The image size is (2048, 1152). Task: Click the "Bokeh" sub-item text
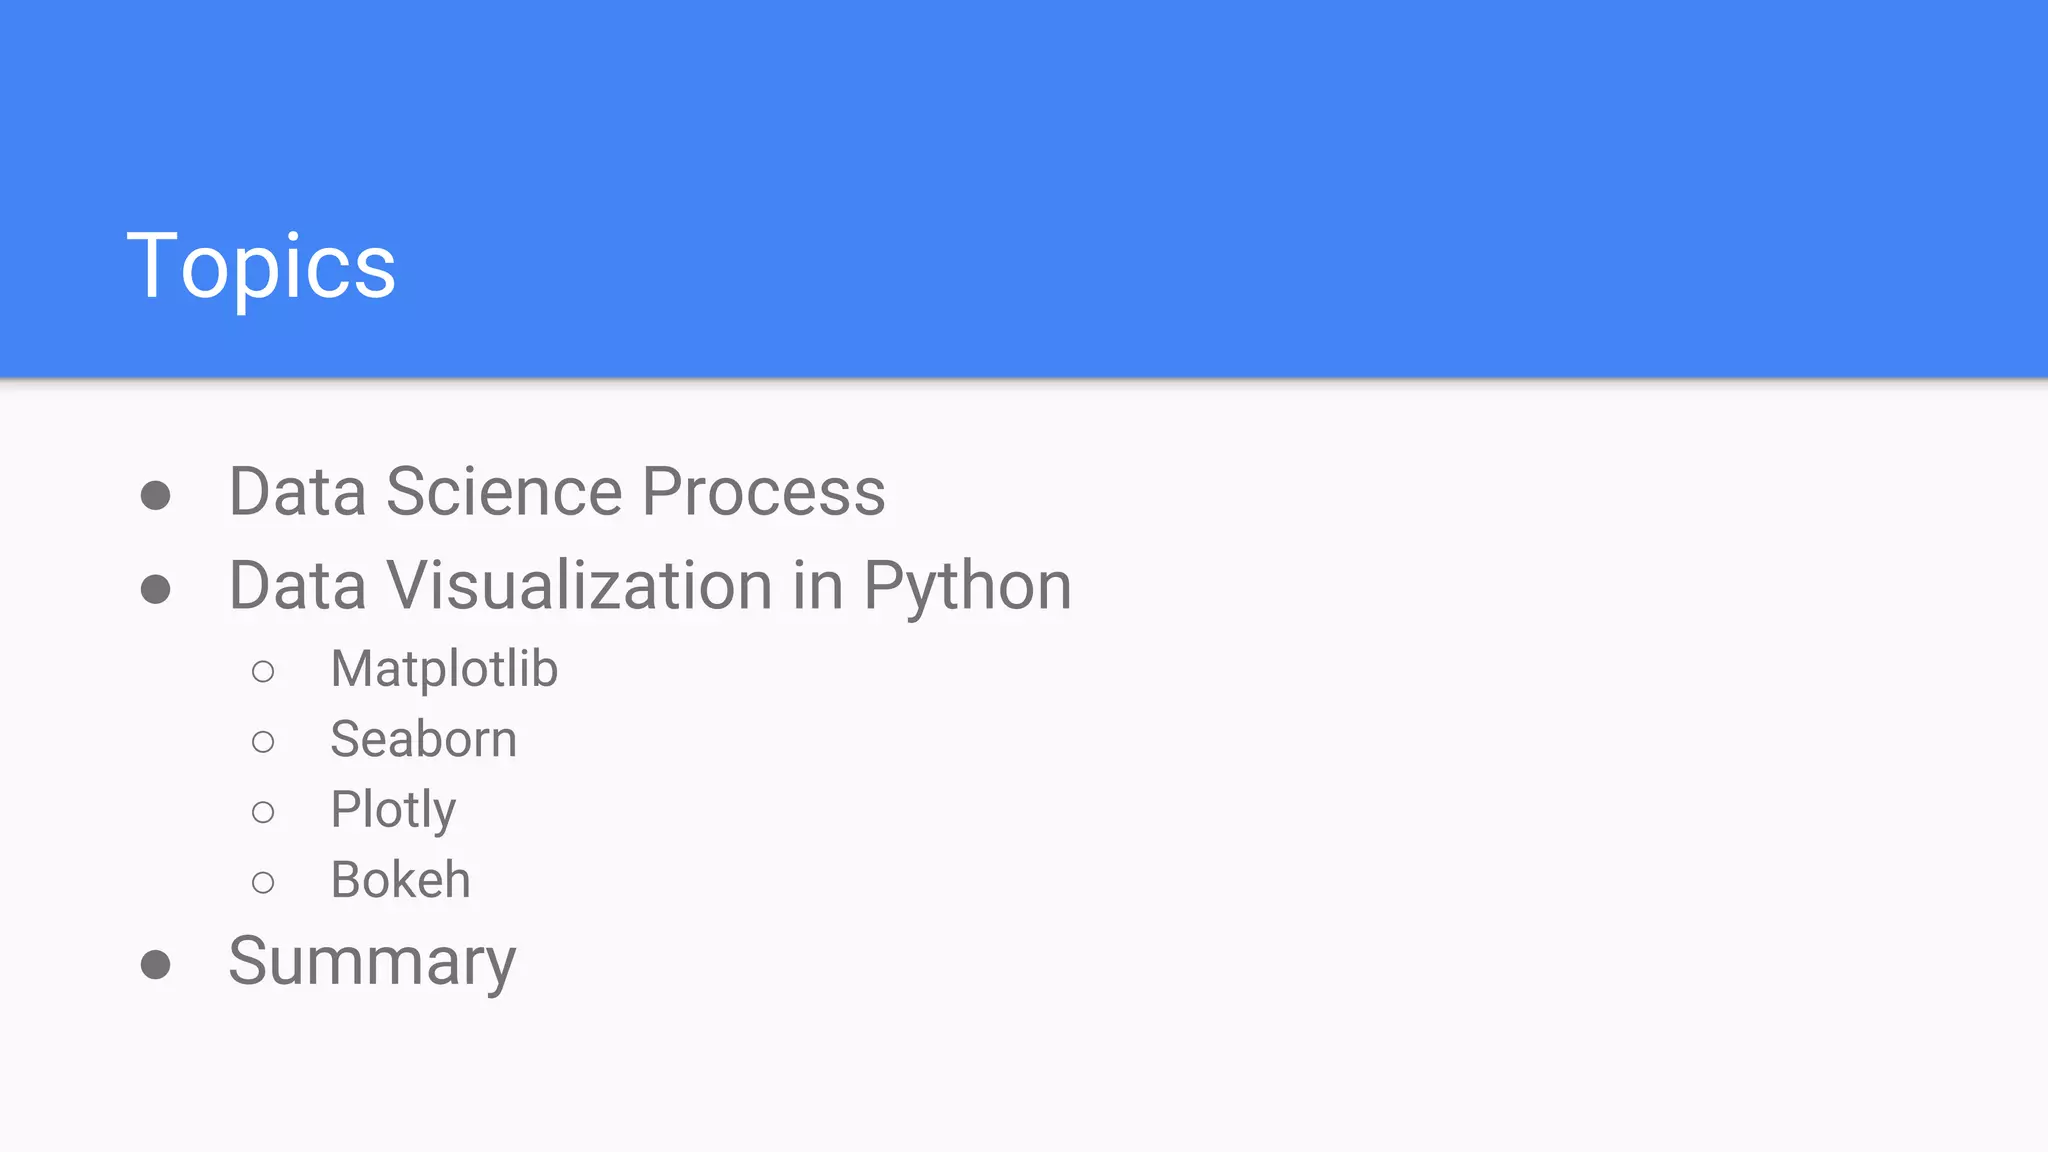click(400, 880)
